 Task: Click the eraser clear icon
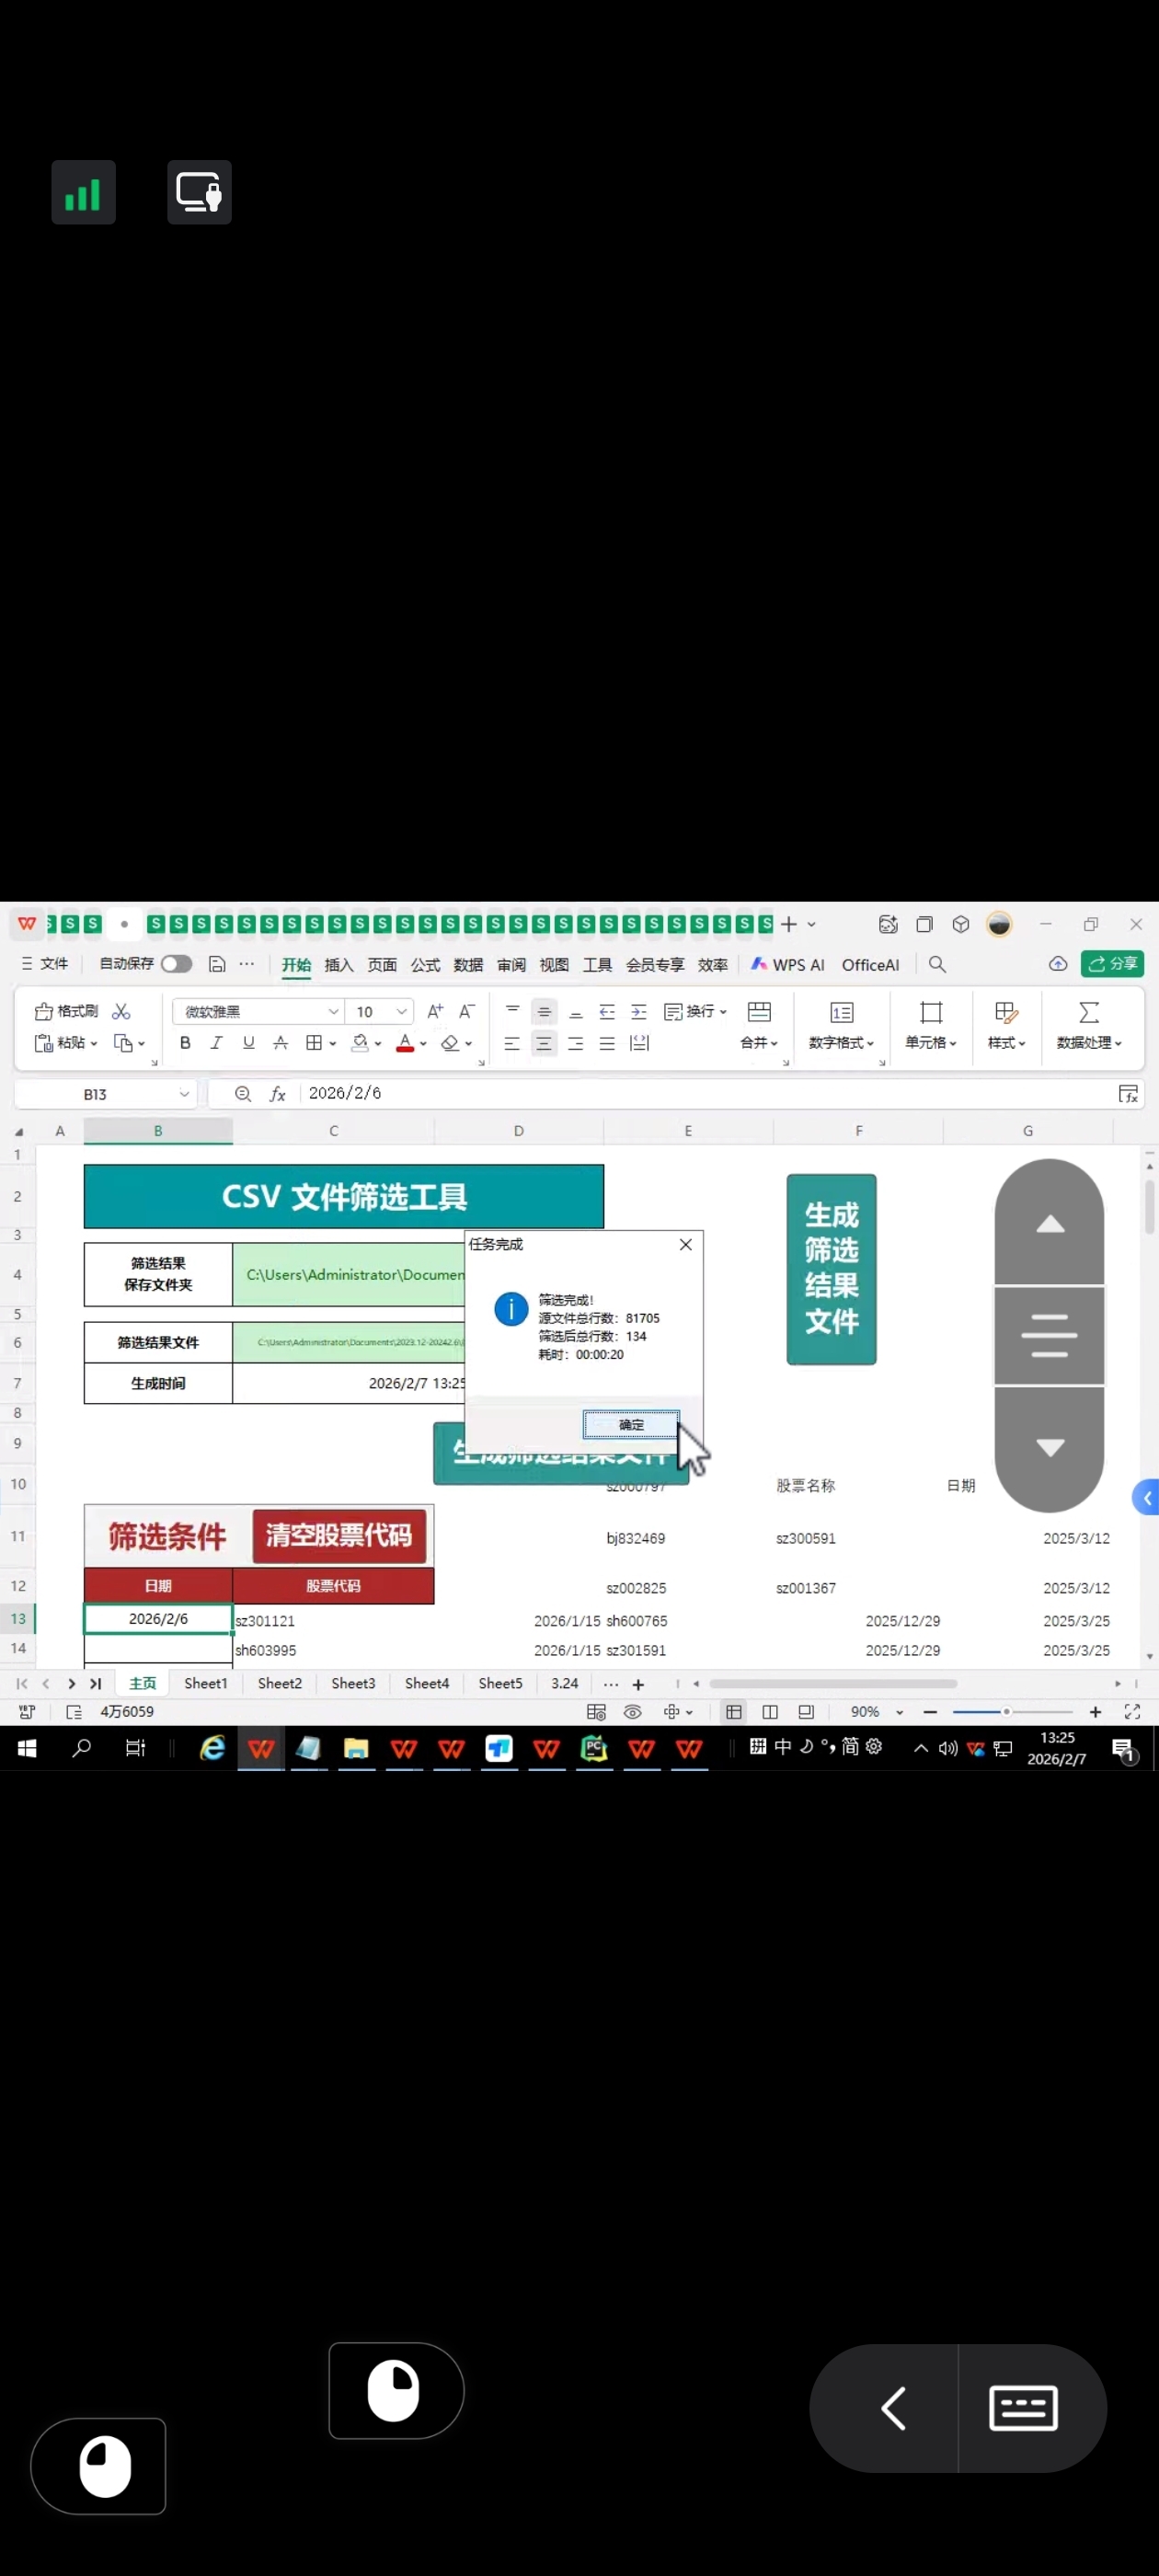tap(450, 1043)
